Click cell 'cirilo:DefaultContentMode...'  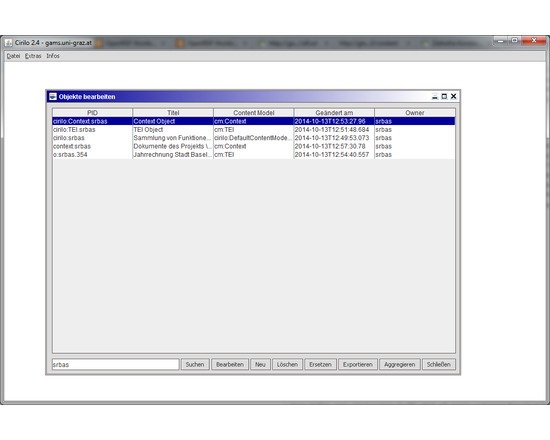(254, 138)
